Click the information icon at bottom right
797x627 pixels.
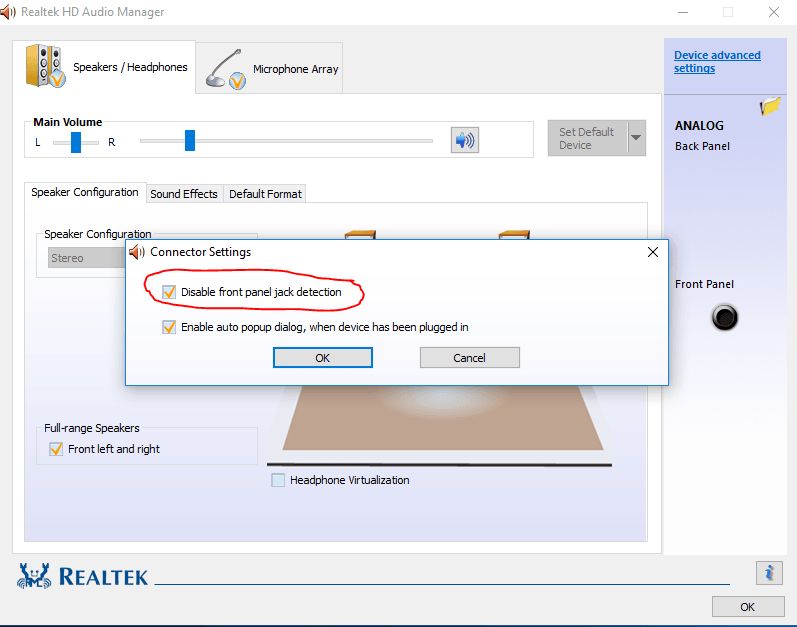[768, 573]
